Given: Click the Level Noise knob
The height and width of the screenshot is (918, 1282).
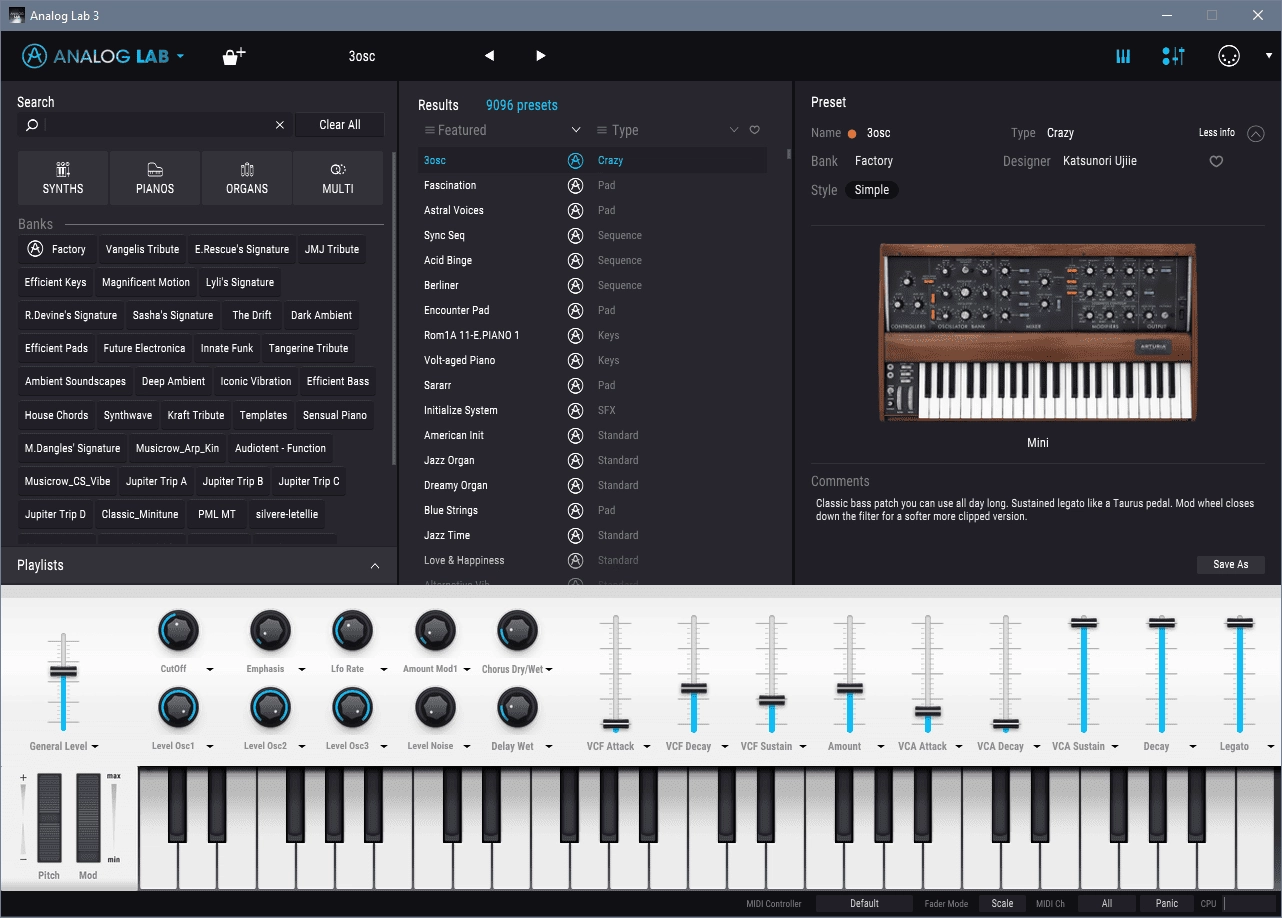Looking at the screenshot, I should click(435, 708).
